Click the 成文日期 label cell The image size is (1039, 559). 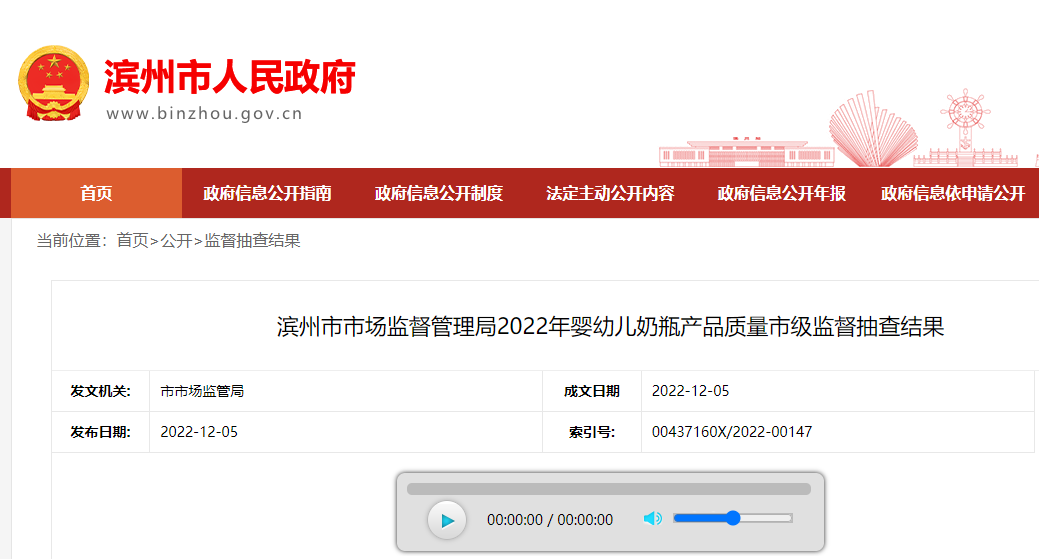(x=592, y=391)
